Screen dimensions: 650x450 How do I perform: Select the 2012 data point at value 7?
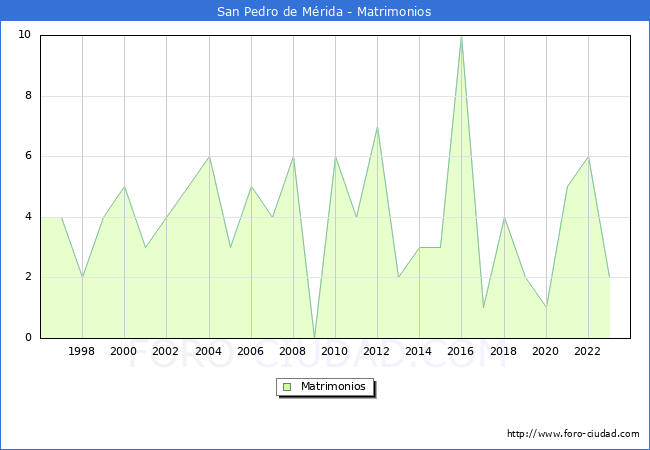[x=377, y=126]
